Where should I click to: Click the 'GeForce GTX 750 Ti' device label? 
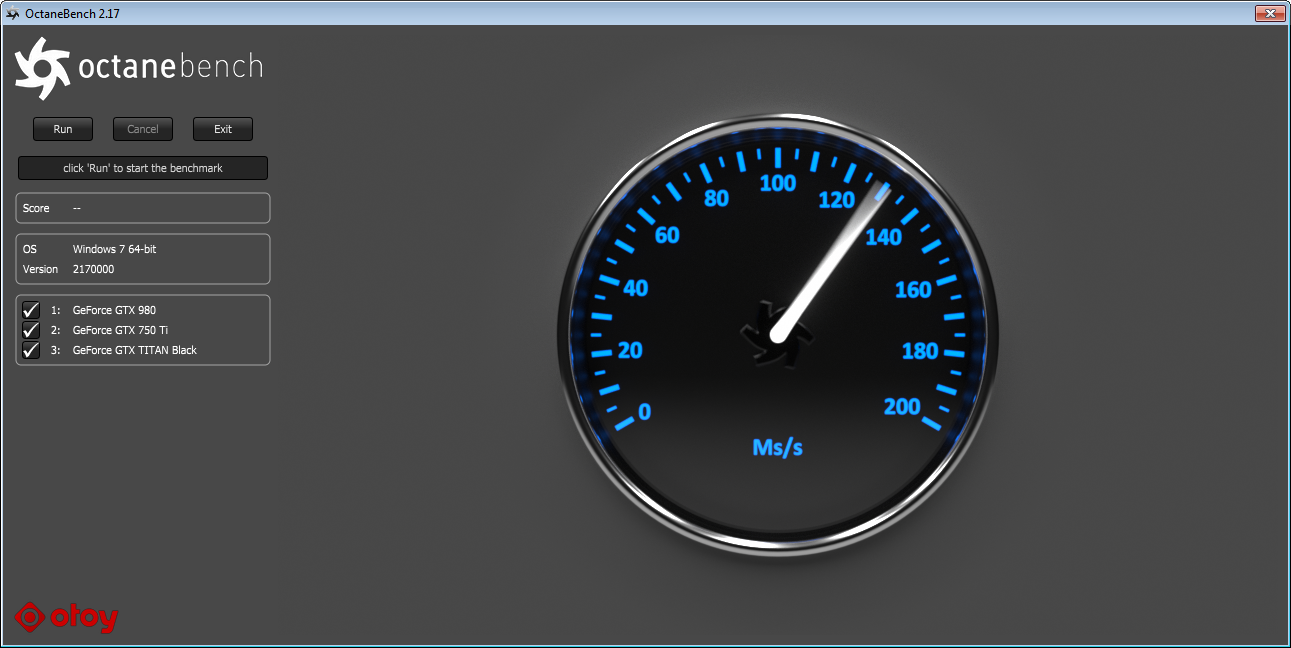tap(120, 330)
